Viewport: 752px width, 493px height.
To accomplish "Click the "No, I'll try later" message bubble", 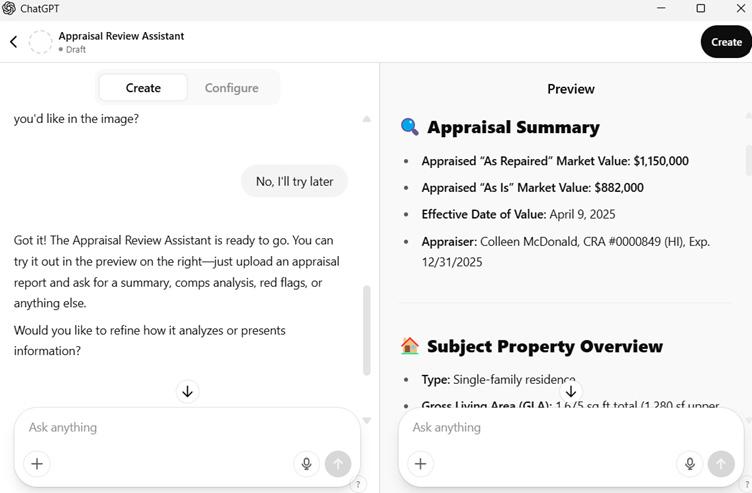I will tap(294, 181).
